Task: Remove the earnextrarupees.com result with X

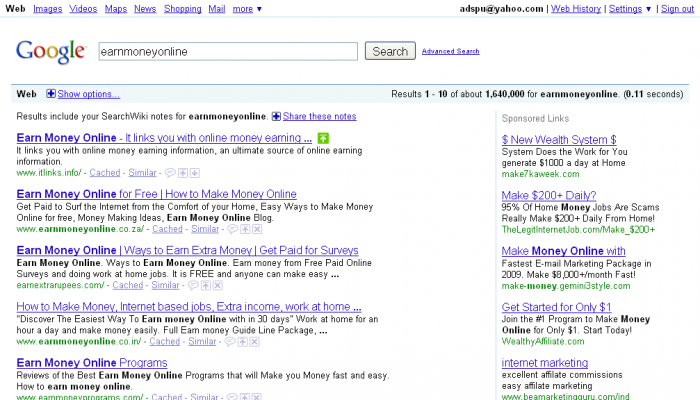Action: (217, 285)
